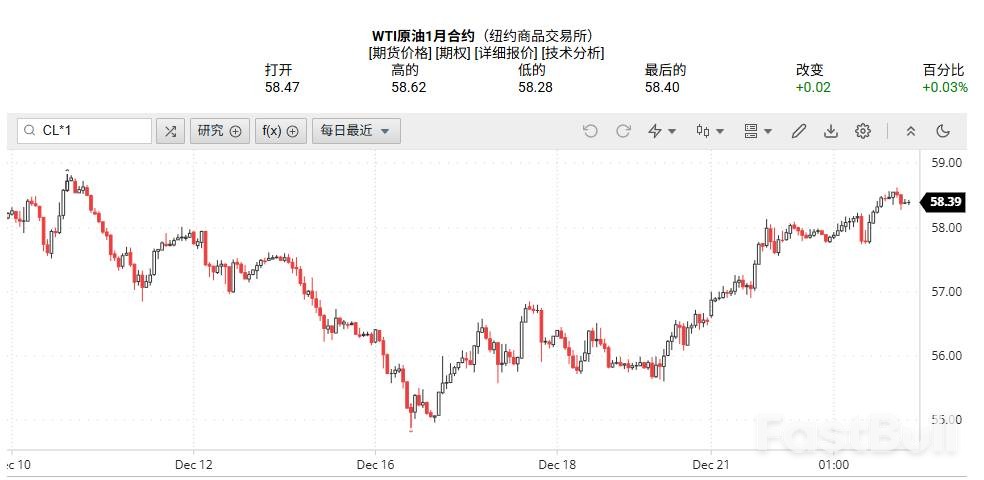The width and height of the screenshot is (984, 480).
Task: Open the 研究 studies menu
Action: coord(219,131)
